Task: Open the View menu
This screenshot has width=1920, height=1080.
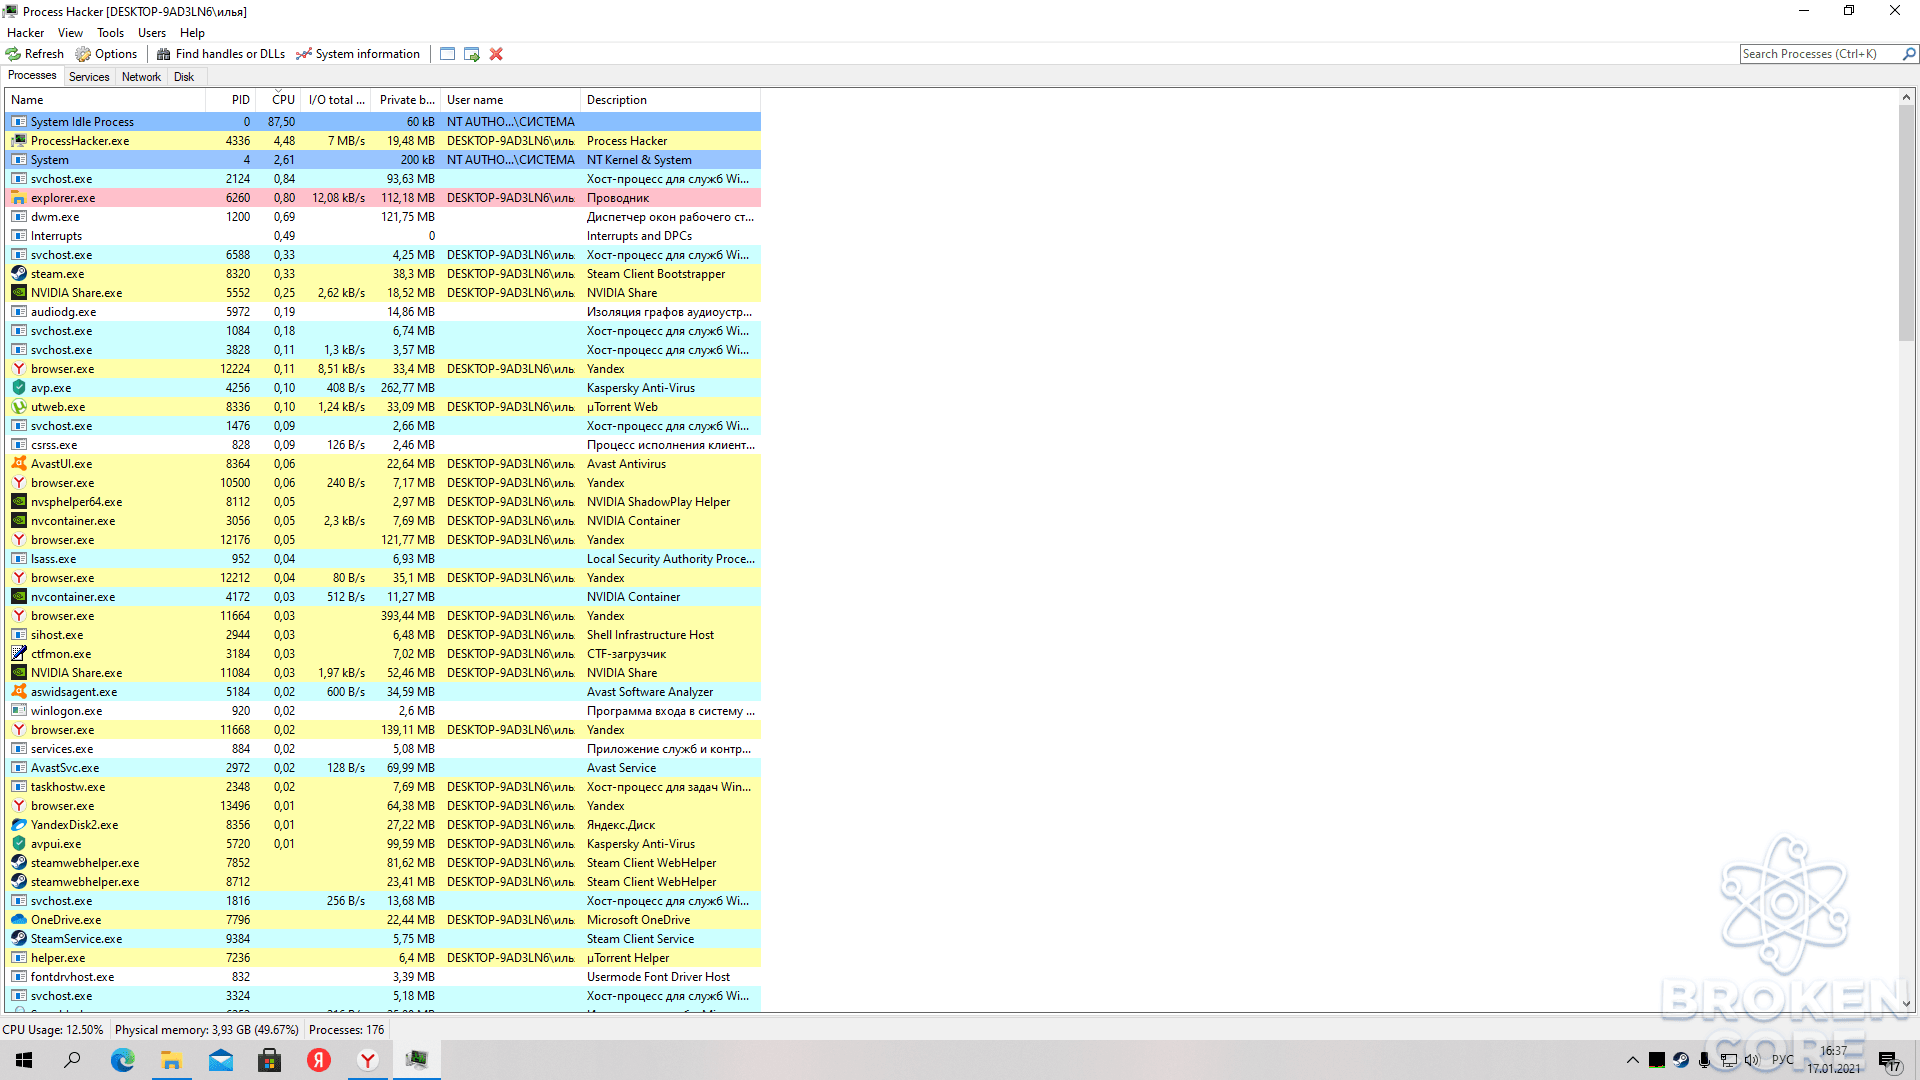Action: [70, 33]
